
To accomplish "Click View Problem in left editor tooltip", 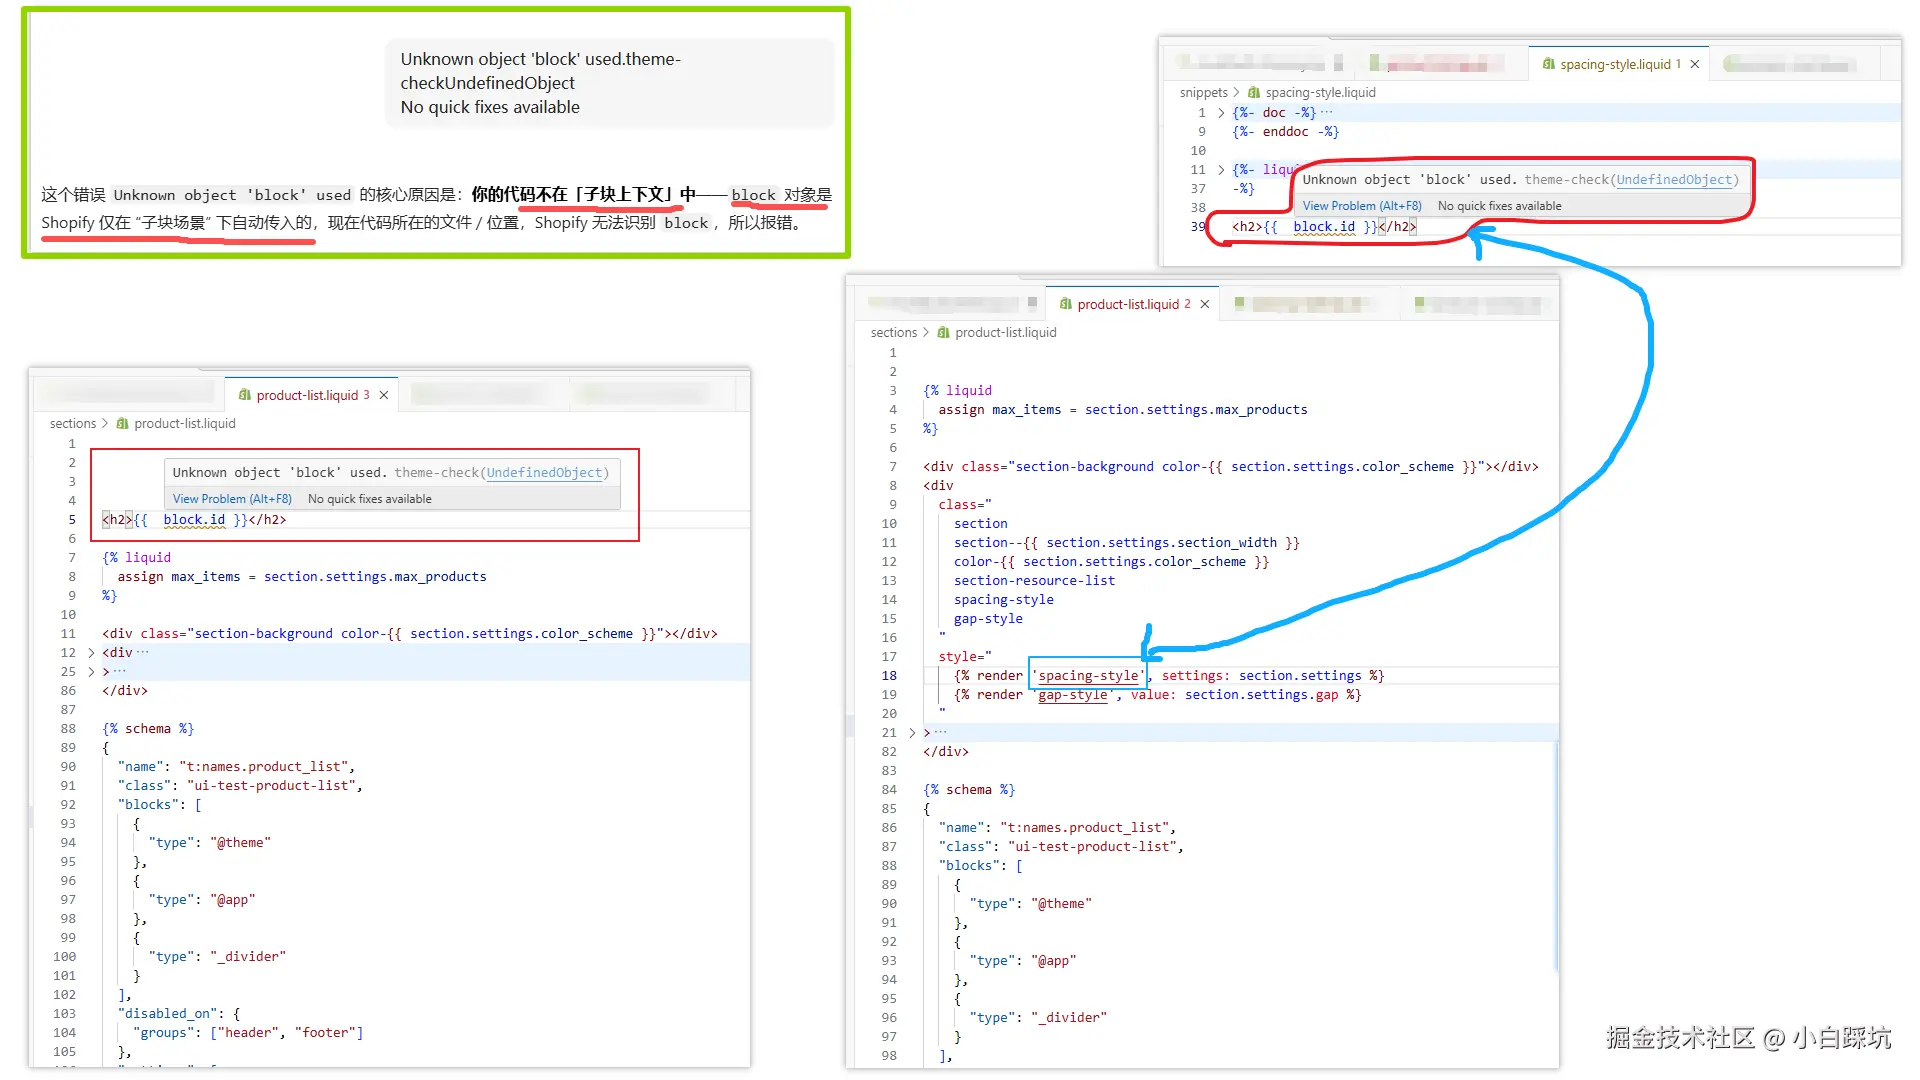I will click(x=232, y=499).
